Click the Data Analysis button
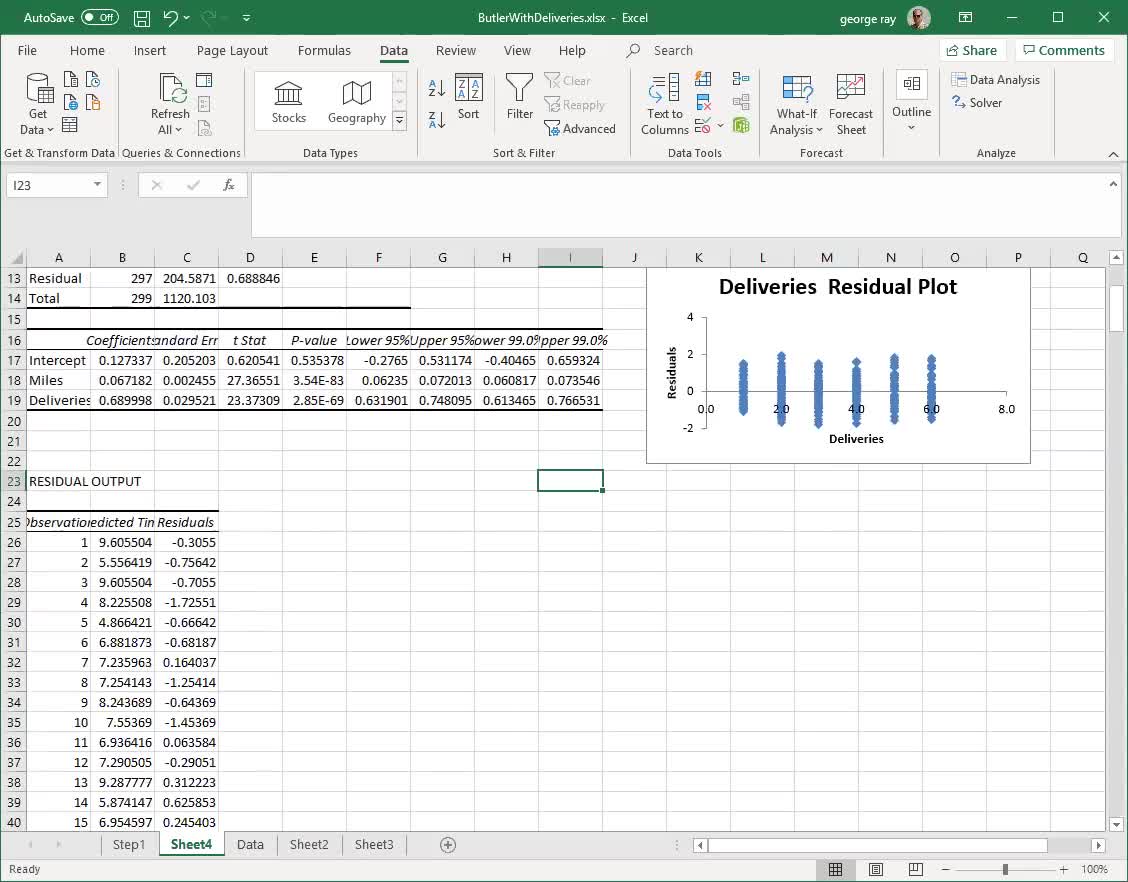This screenshot has width=1128, height=882. tap(995, 80)
